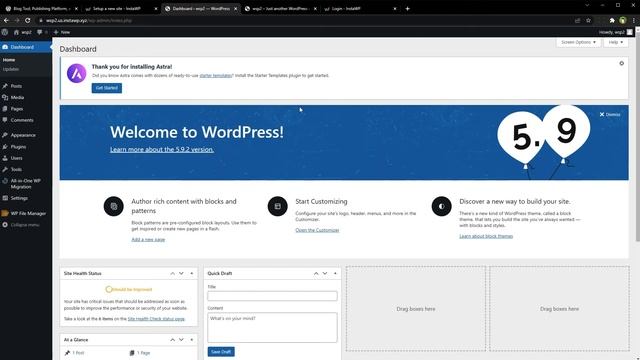Expand the Help dropdown tab
Image resolution: width=640 pixels, height=360 pixels.
(x=616, y=42)
